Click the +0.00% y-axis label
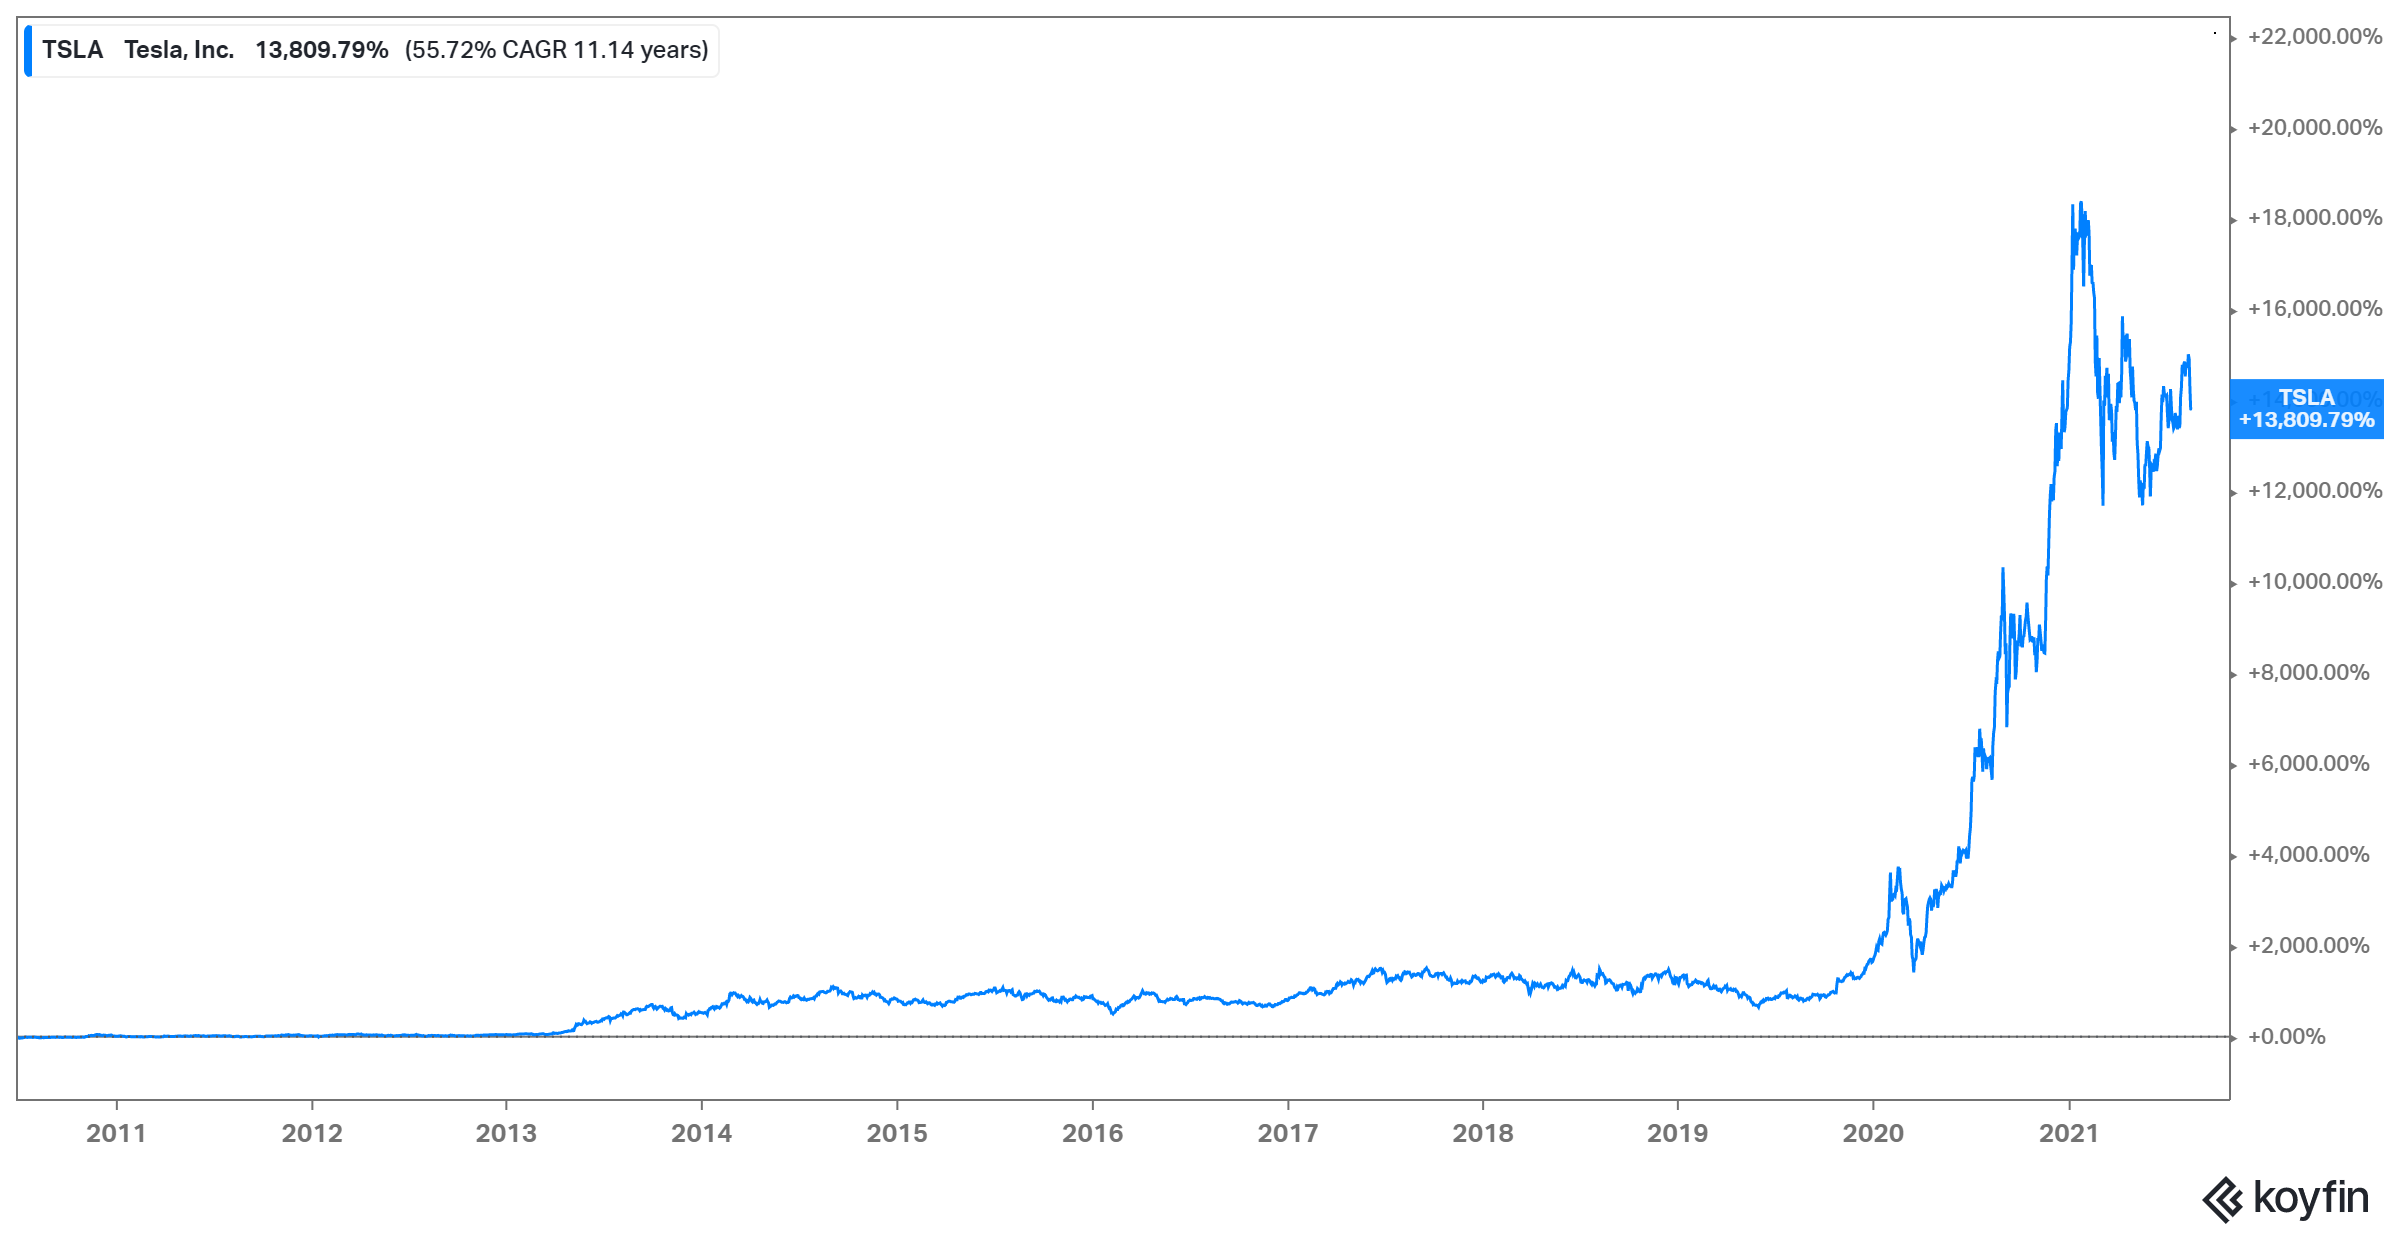 tap(2287, 1037)
